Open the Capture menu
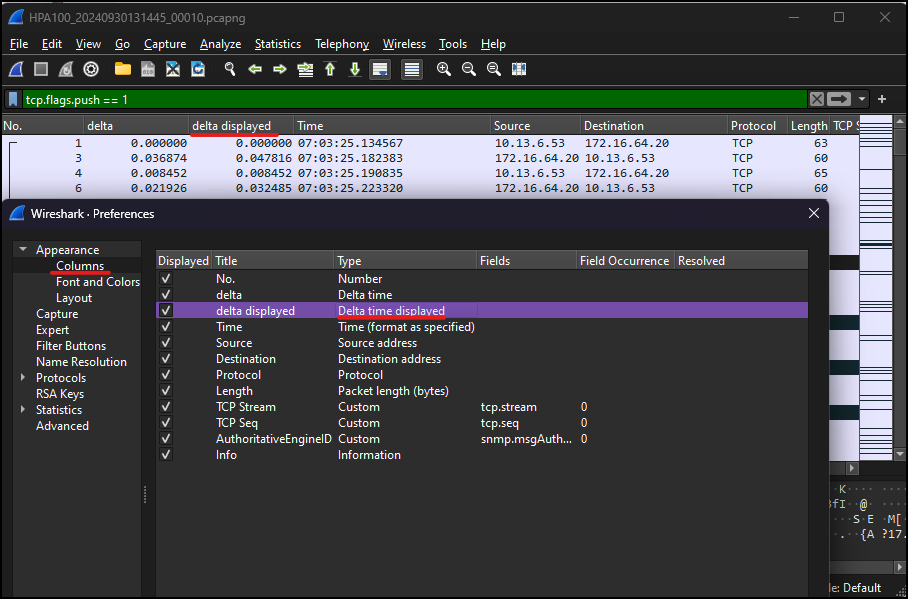 165,44
